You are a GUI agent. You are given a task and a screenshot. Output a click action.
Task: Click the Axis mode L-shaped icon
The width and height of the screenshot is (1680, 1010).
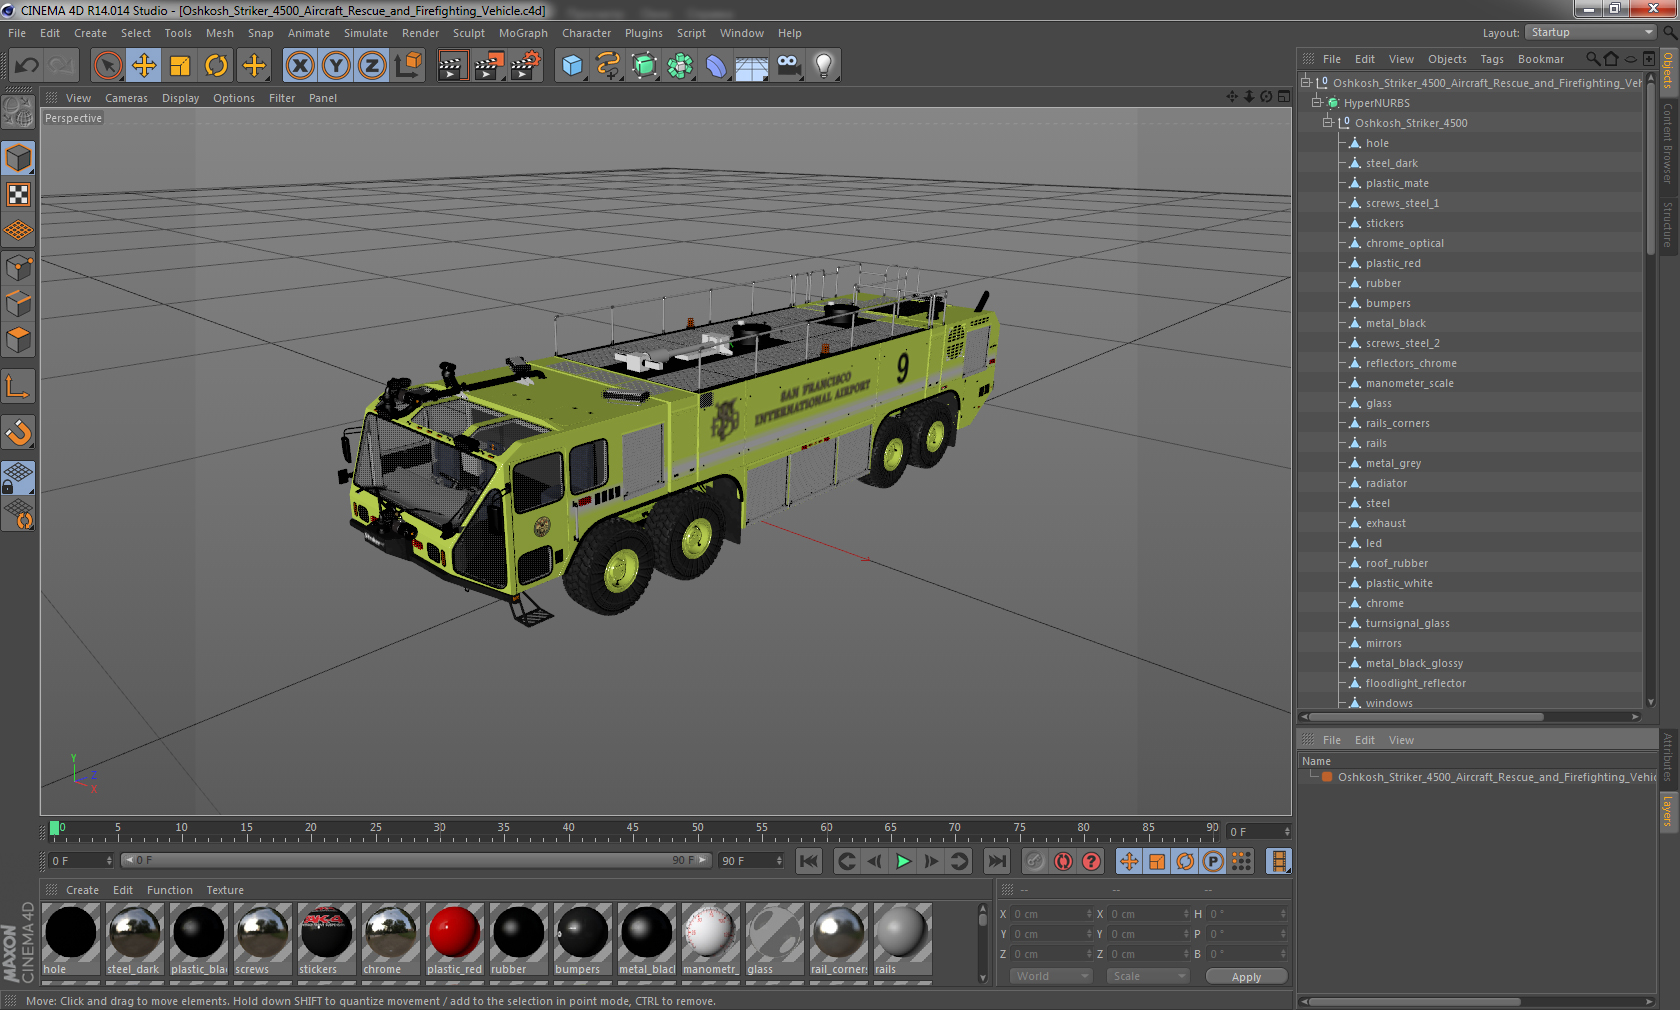18,386
